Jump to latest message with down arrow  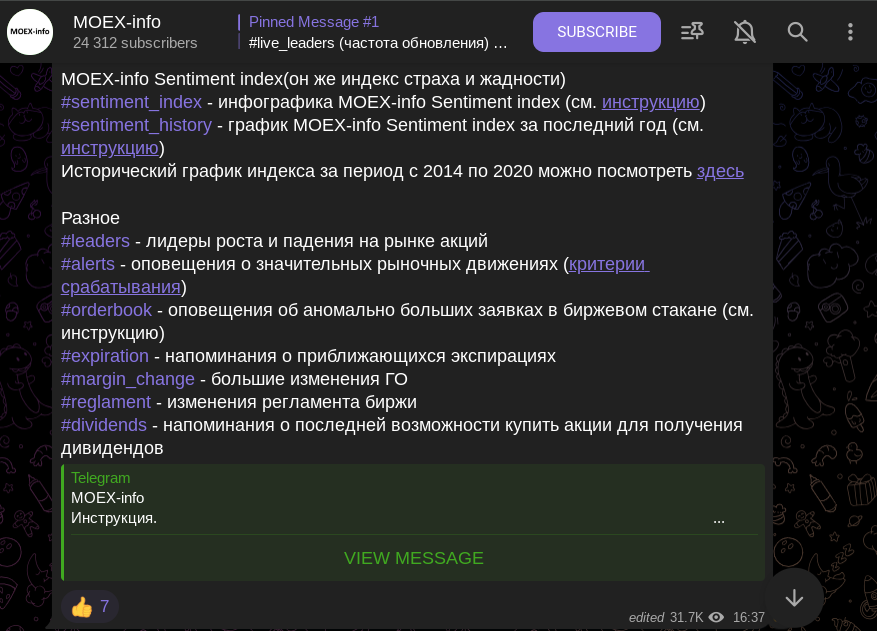click(794, 598)
